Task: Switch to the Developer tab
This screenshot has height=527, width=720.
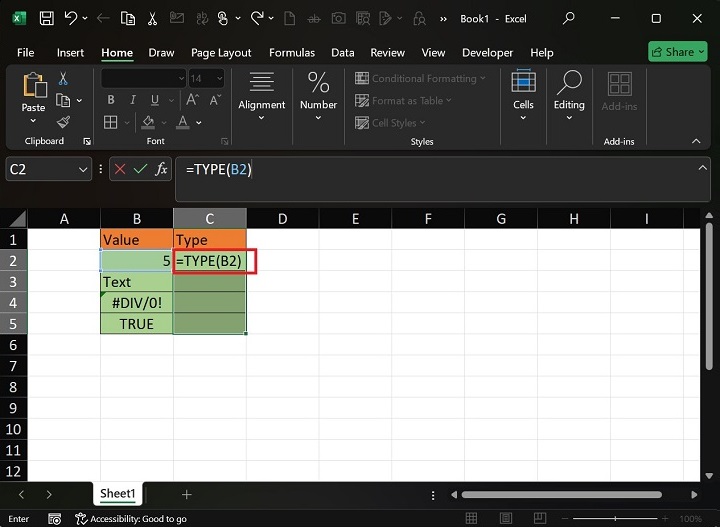Action: [487, 52]
